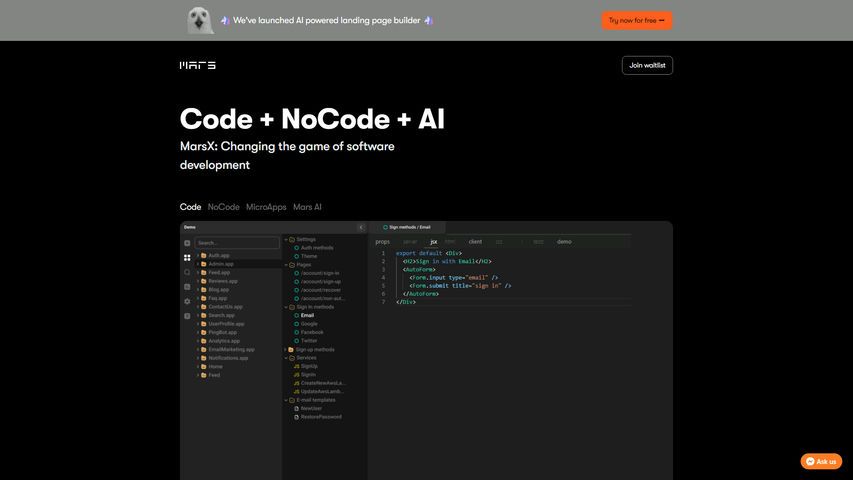Click the EmailMarketing.app row label
The height and width of the screenshot is (480, 853).
coord(231,349)
